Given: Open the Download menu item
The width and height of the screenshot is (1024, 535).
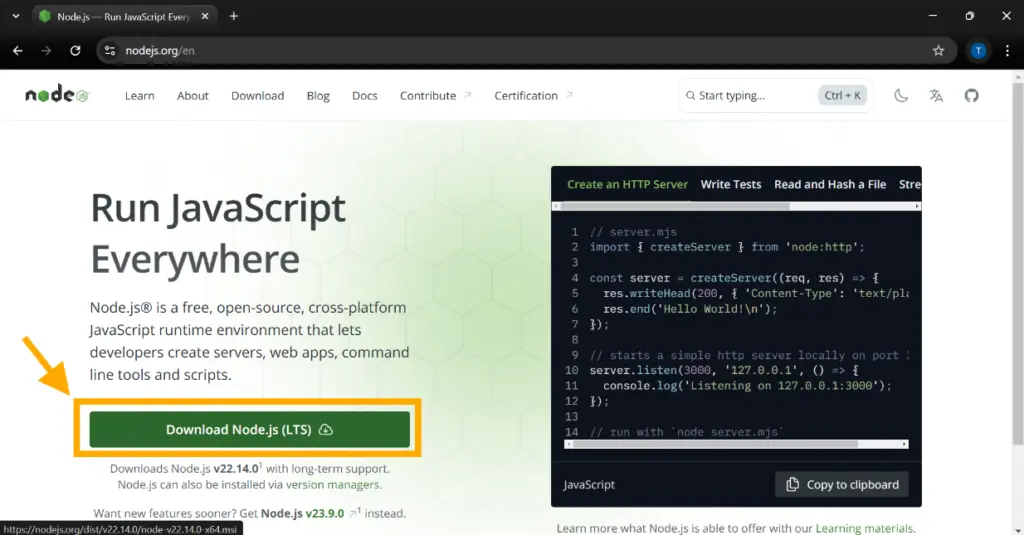Looking at the screenshot, I should point(257,95).
